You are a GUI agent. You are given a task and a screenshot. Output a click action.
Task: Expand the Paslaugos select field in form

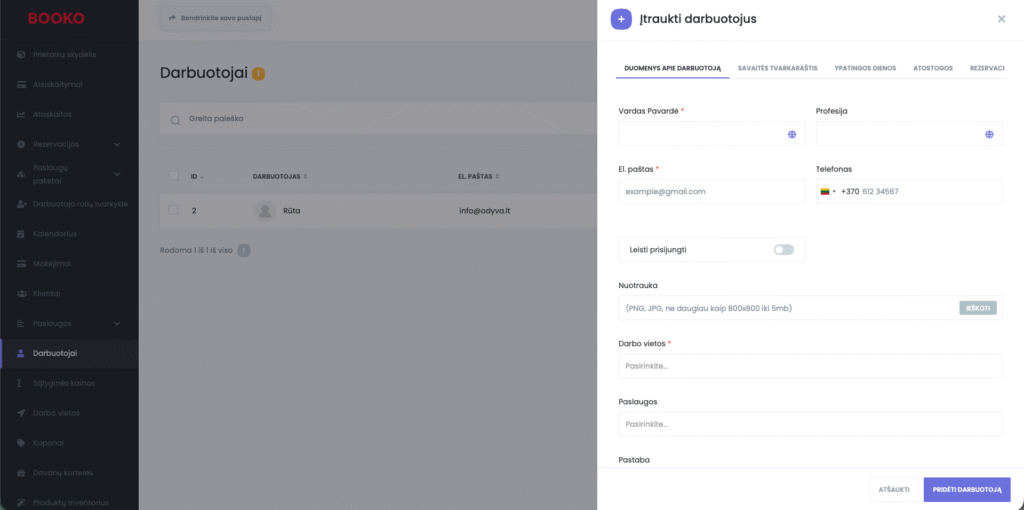click(x=810, y=424)
